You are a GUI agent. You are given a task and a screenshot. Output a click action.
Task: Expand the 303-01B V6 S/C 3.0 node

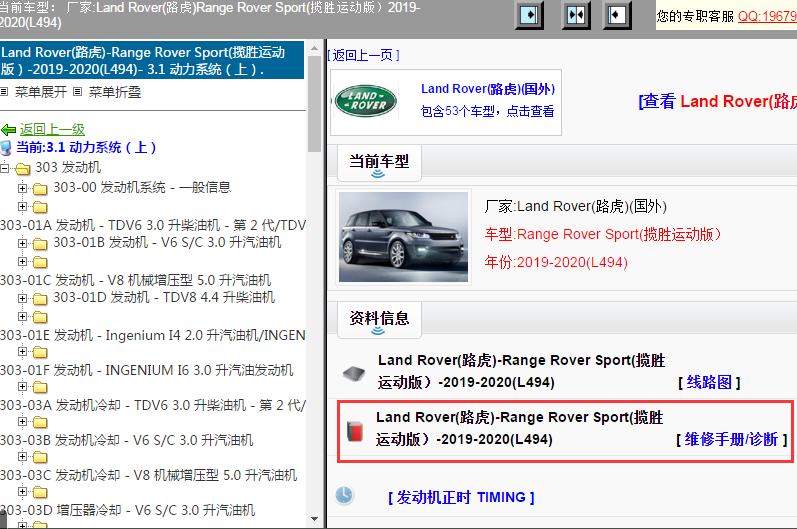click(22, 243)
